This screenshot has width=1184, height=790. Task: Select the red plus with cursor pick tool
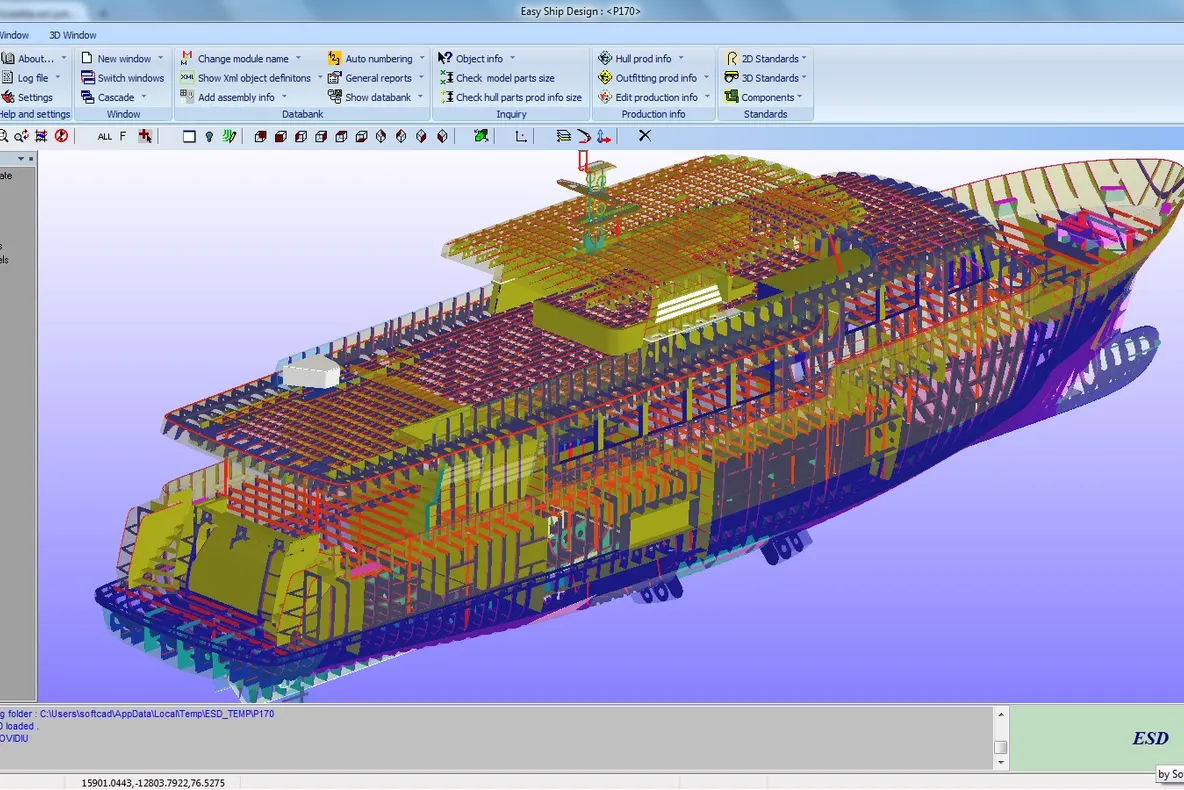point(145,136)
